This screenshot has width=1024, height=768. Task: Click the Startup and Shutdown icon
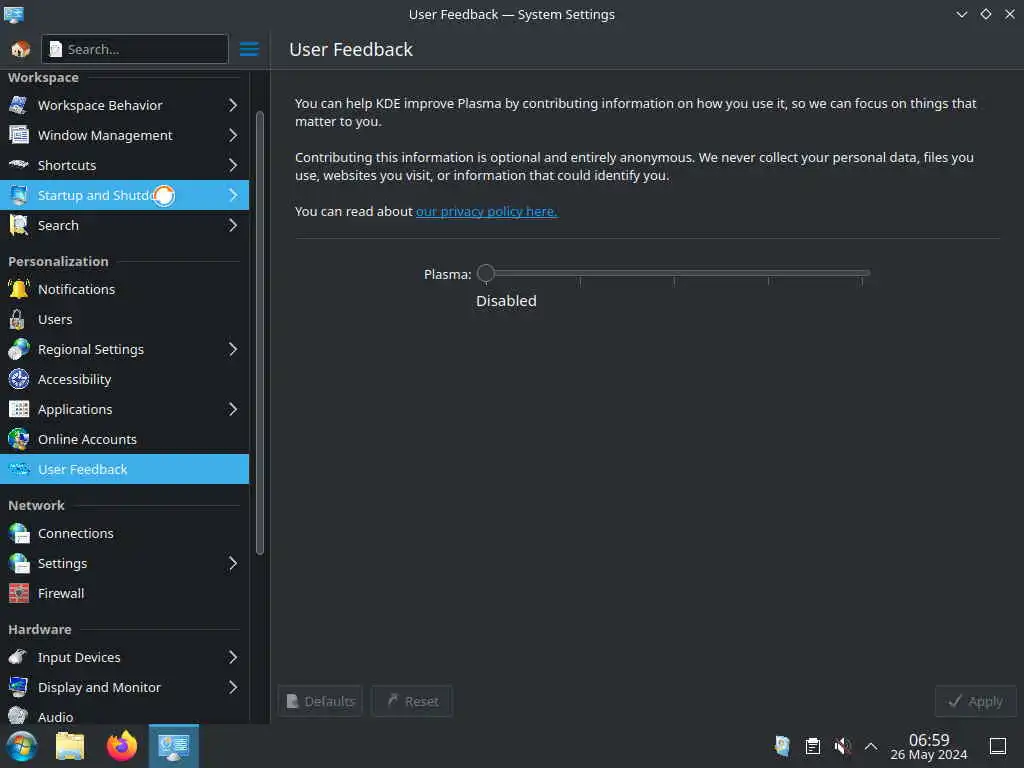(x=18, y=195)
